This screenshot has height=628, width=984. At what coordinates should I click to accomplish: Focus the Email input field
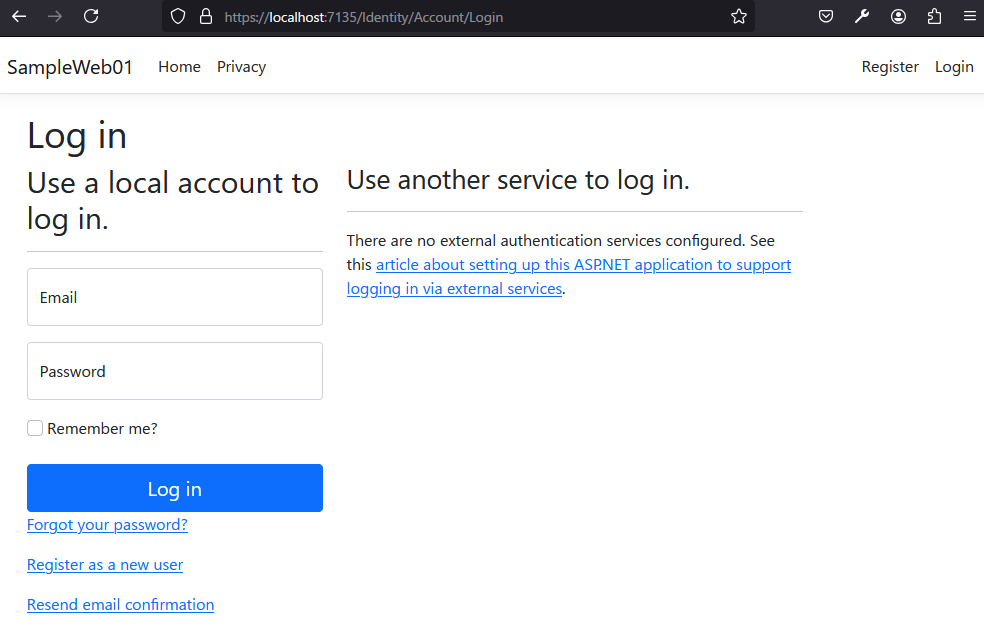(175, 297)
